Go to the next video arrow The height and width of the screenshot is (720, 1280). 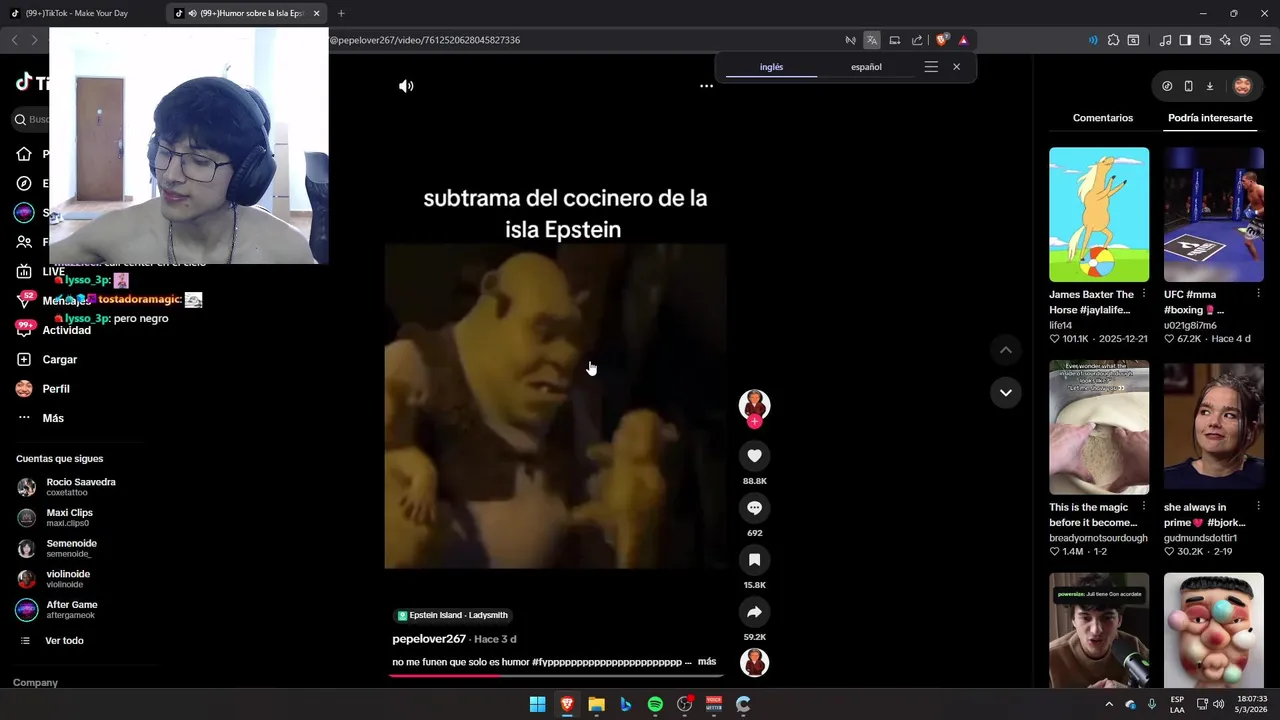1006,392
